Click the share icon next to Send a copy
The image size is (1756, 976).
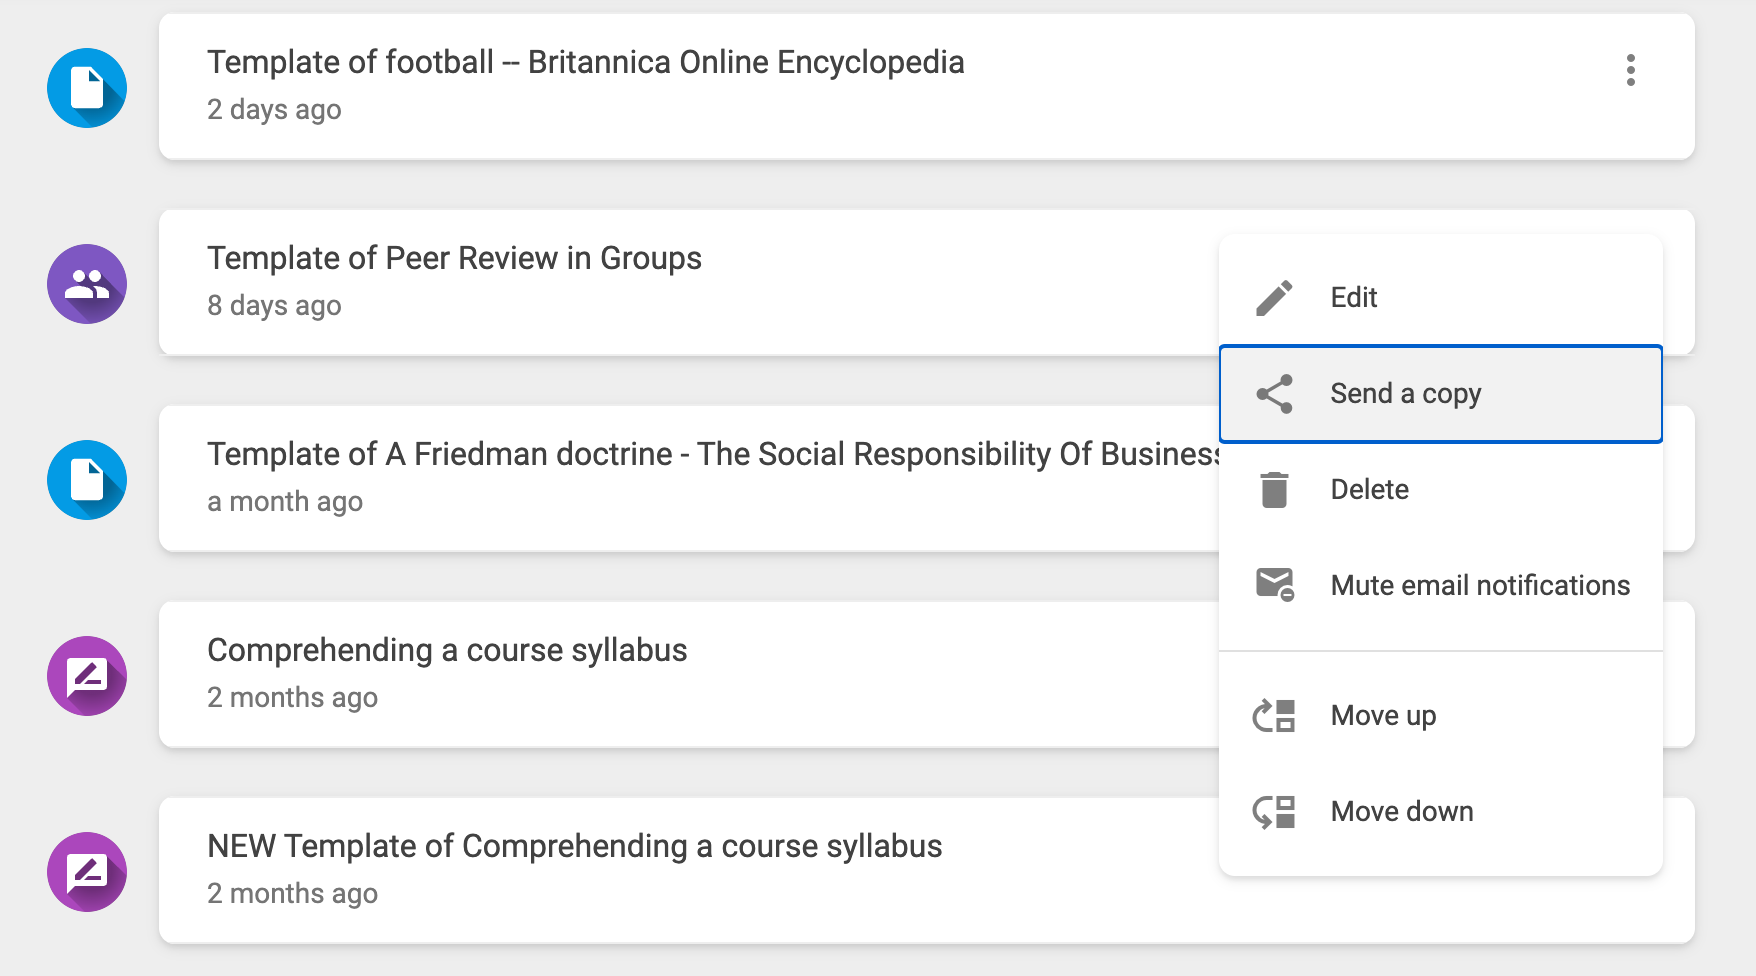pyautogui.click(x=1274, y=394)
